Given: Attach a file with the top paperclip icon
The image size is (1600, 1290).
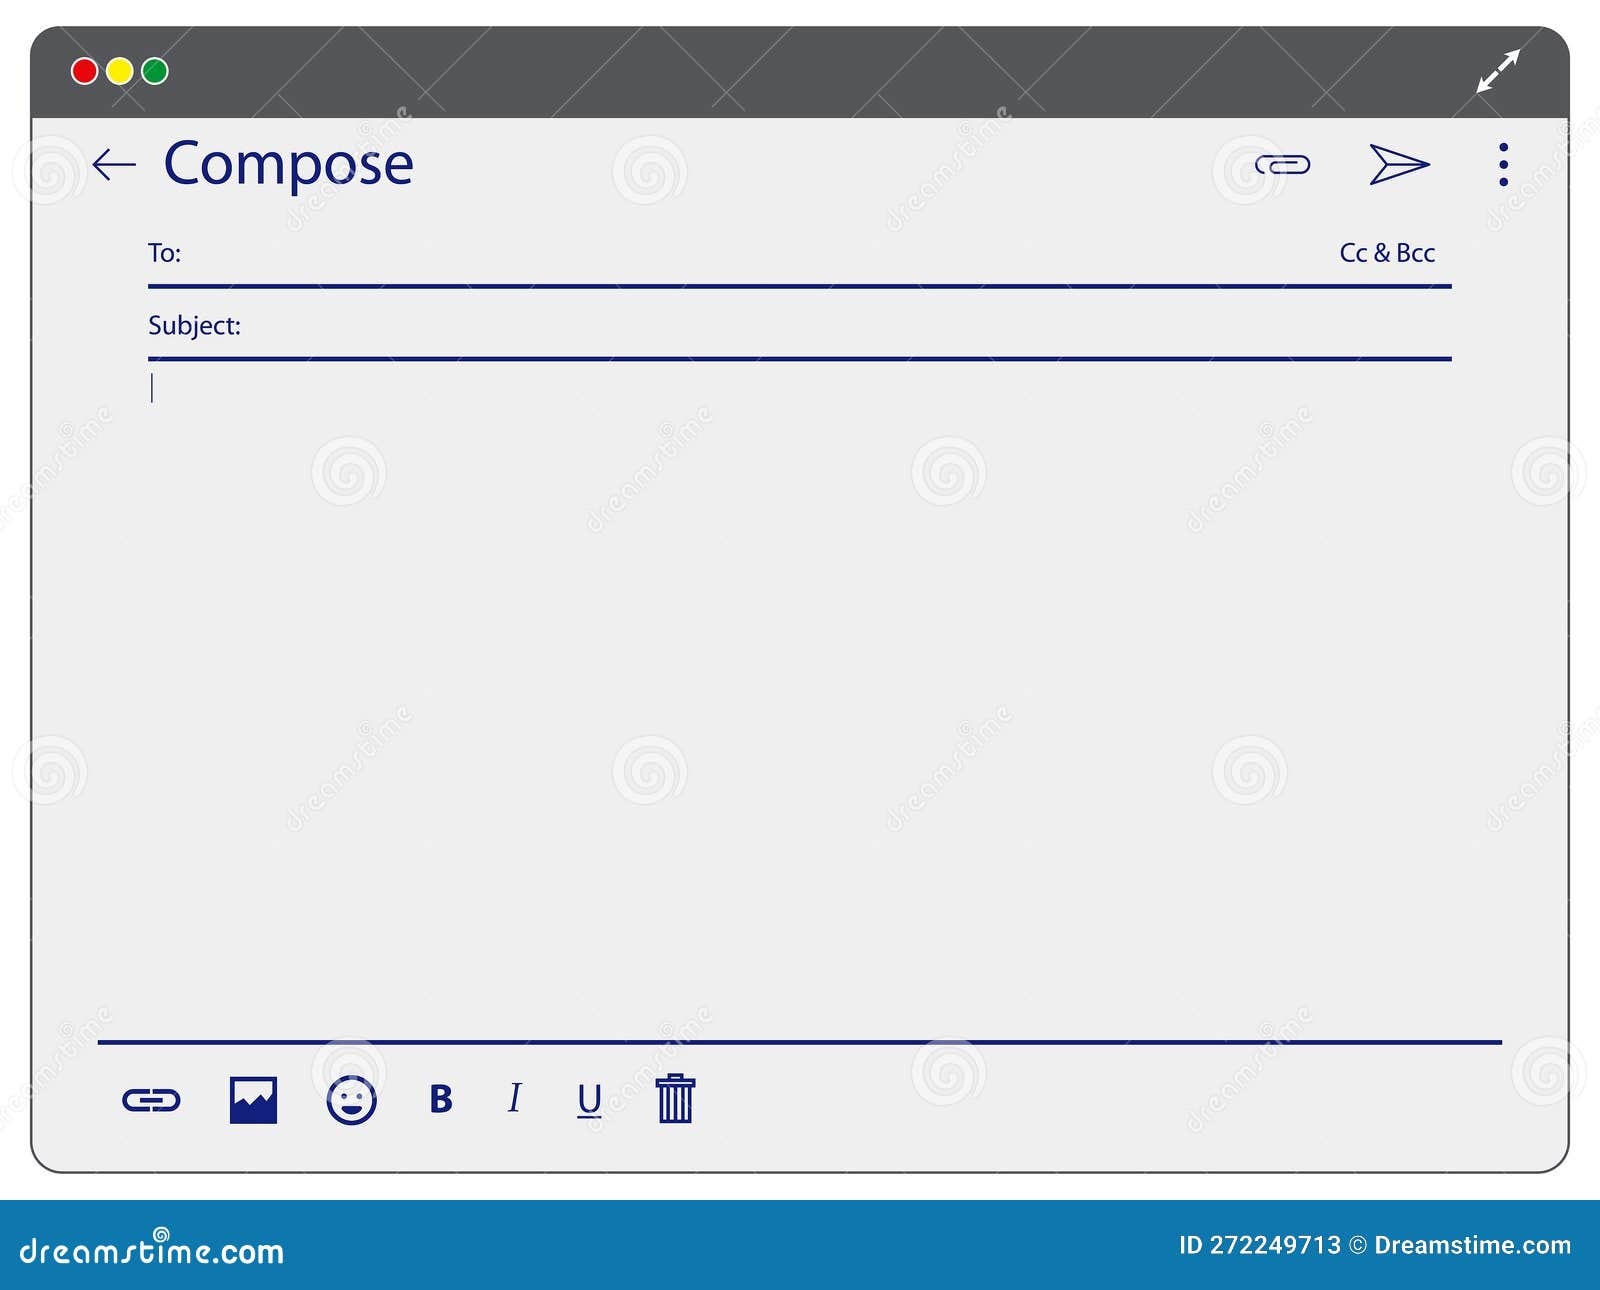Looking at the screenshot, I should [x=1282, y=165].
